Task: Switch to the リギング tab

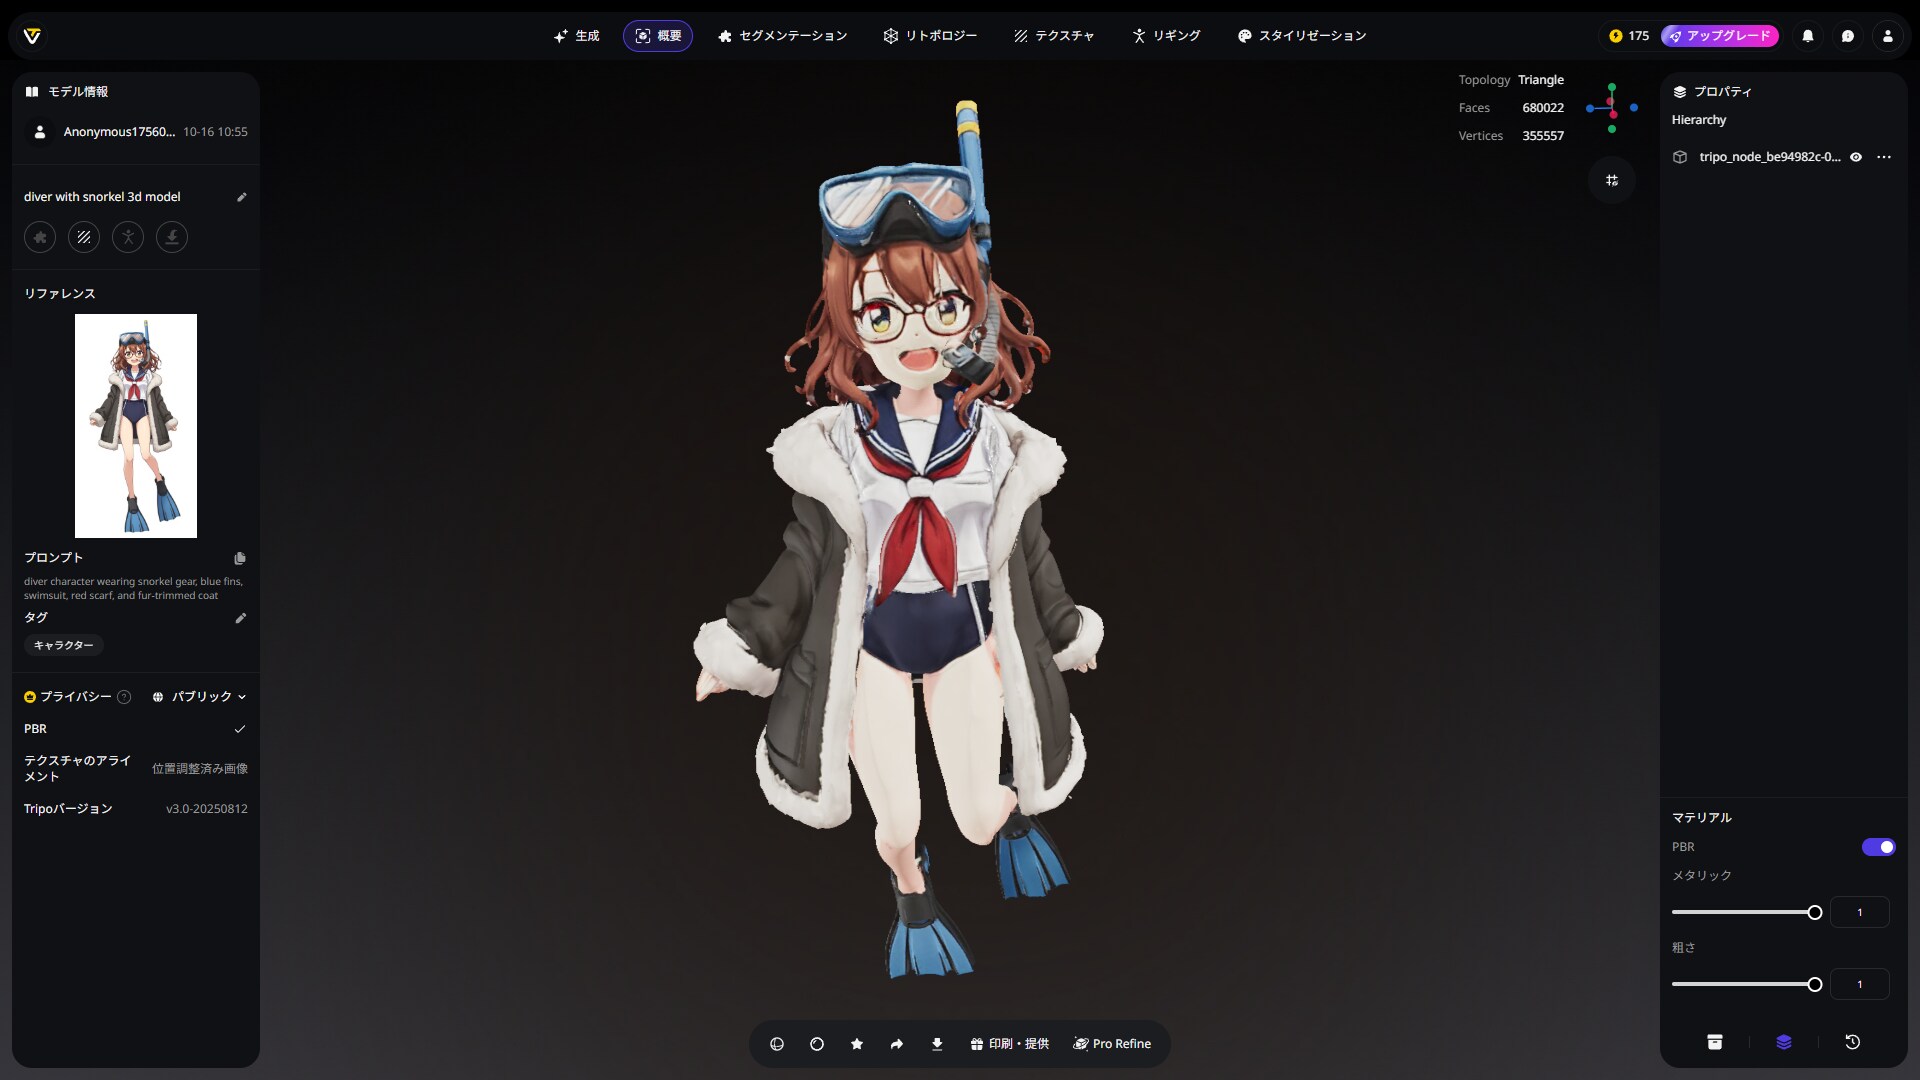Action: 1166,36
